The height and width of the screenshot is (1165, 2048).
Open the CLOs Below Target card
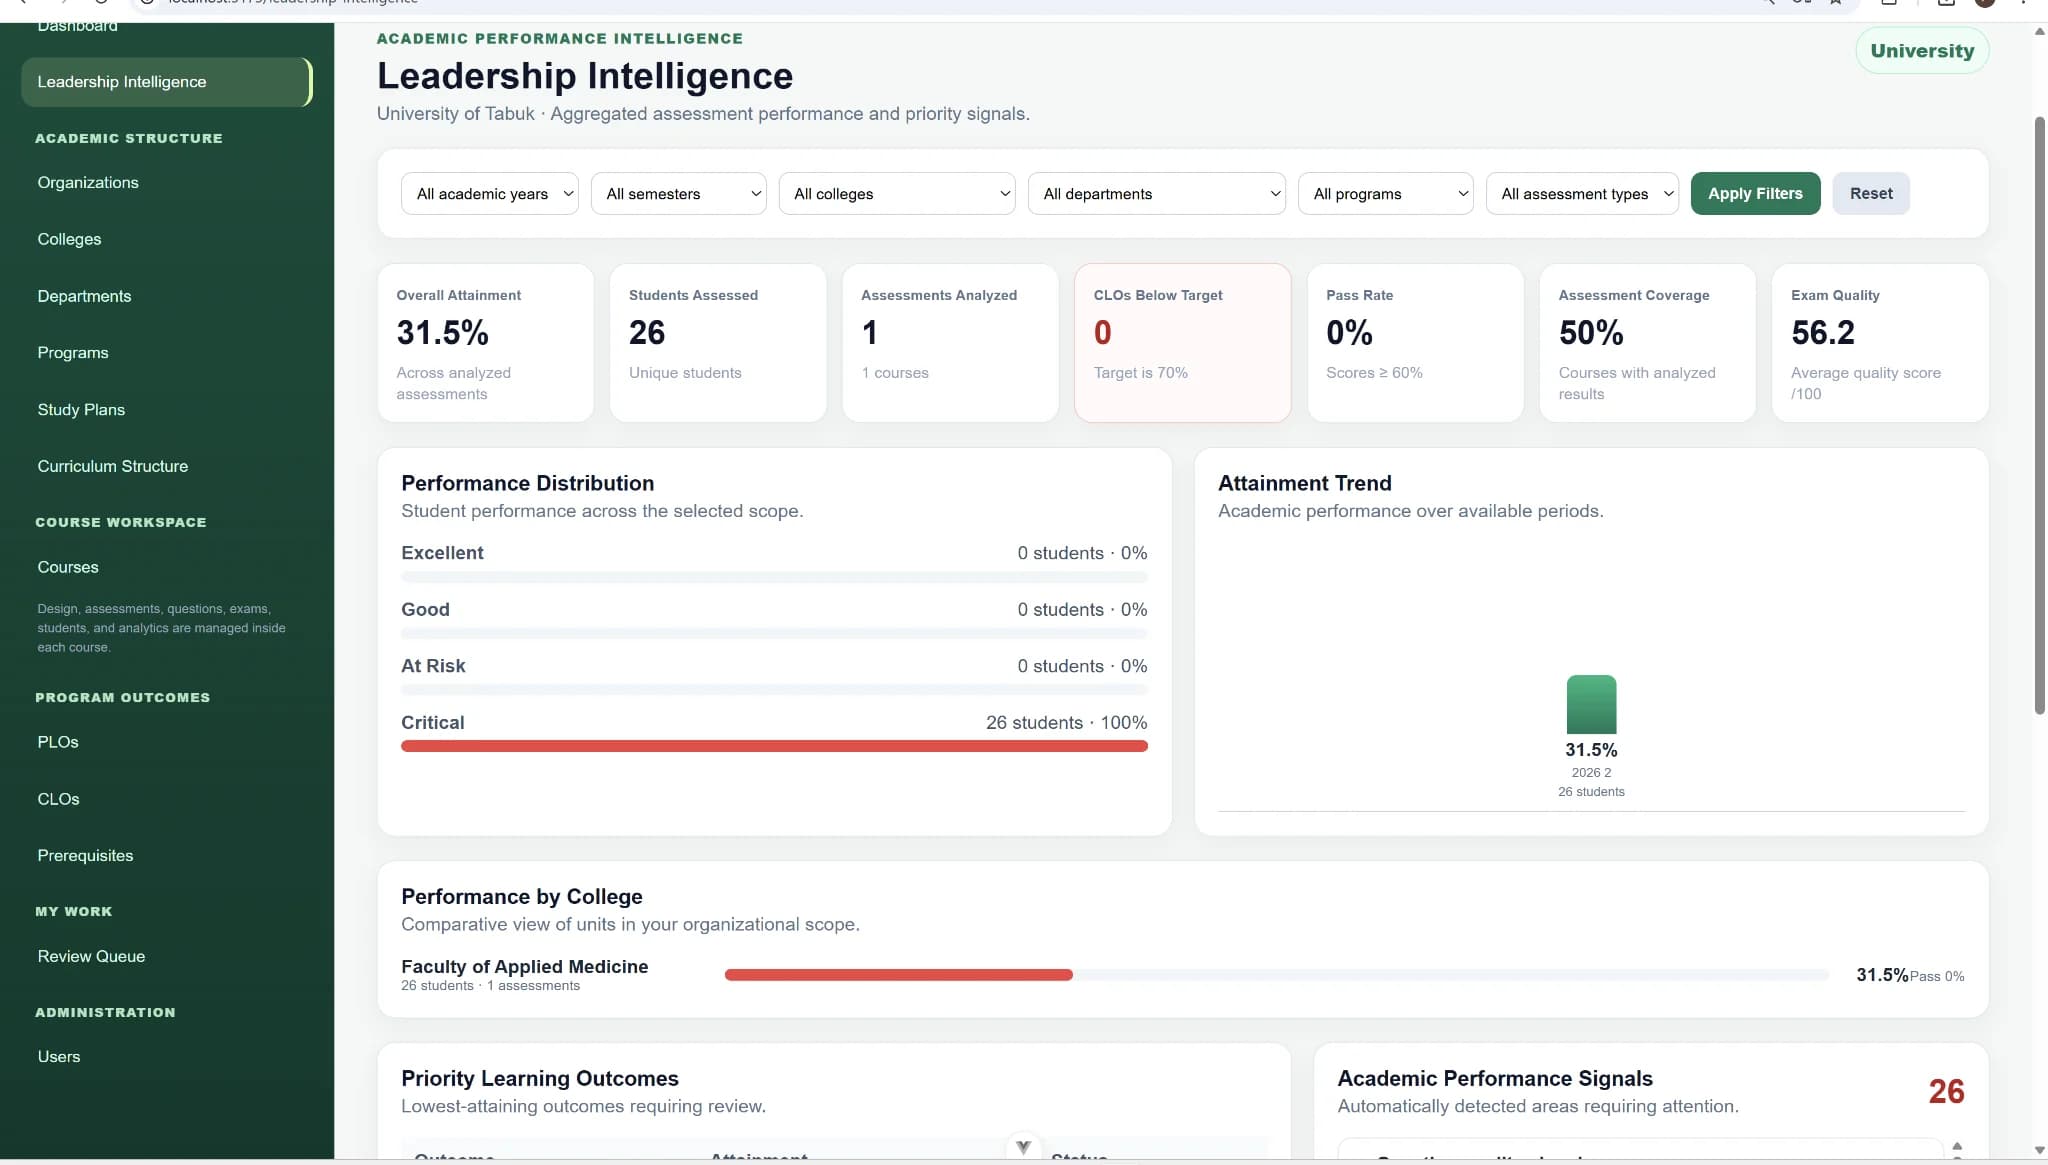[1183, 343]
